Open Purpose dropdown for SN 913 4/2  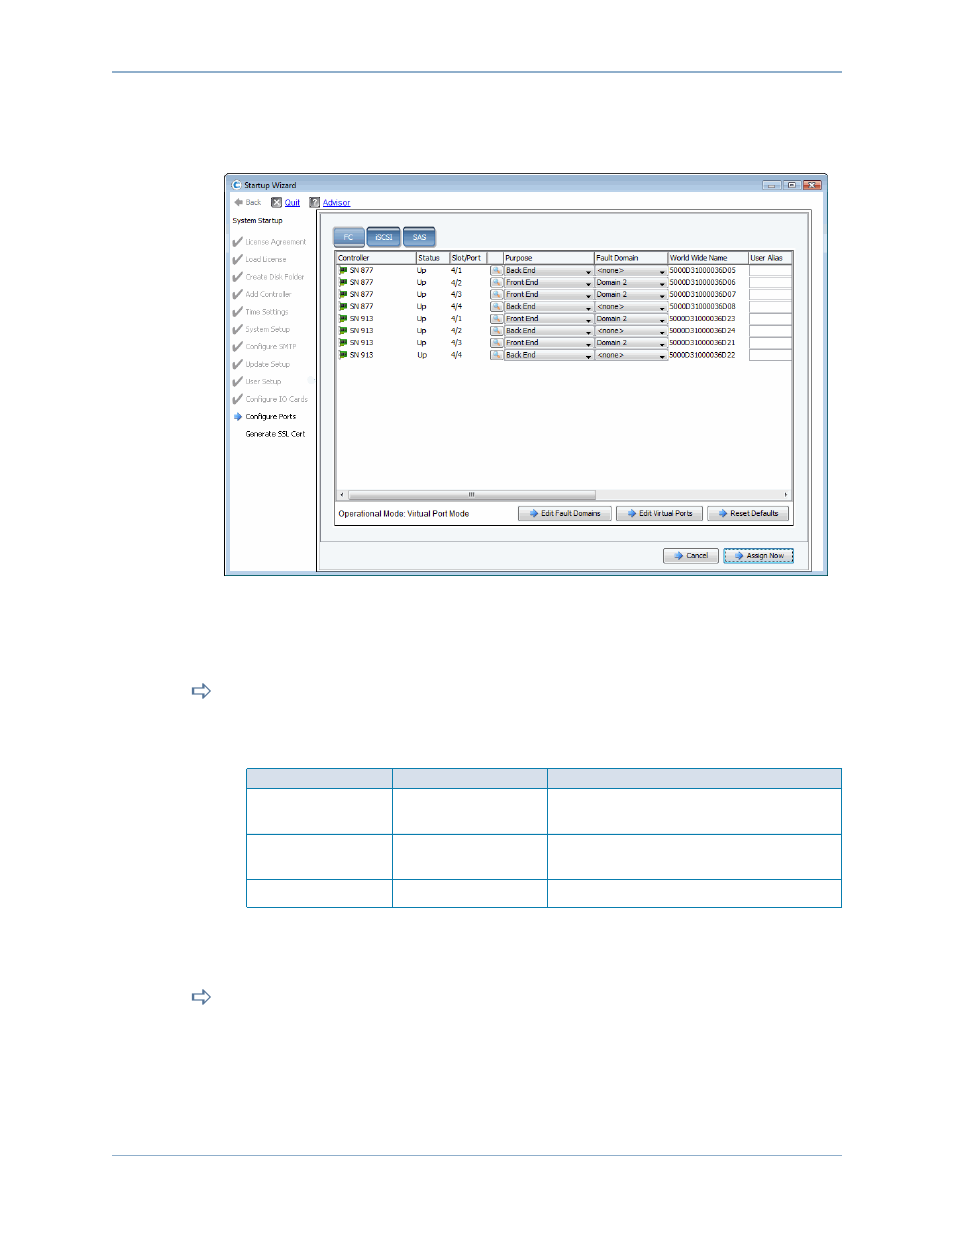point(548,331)
